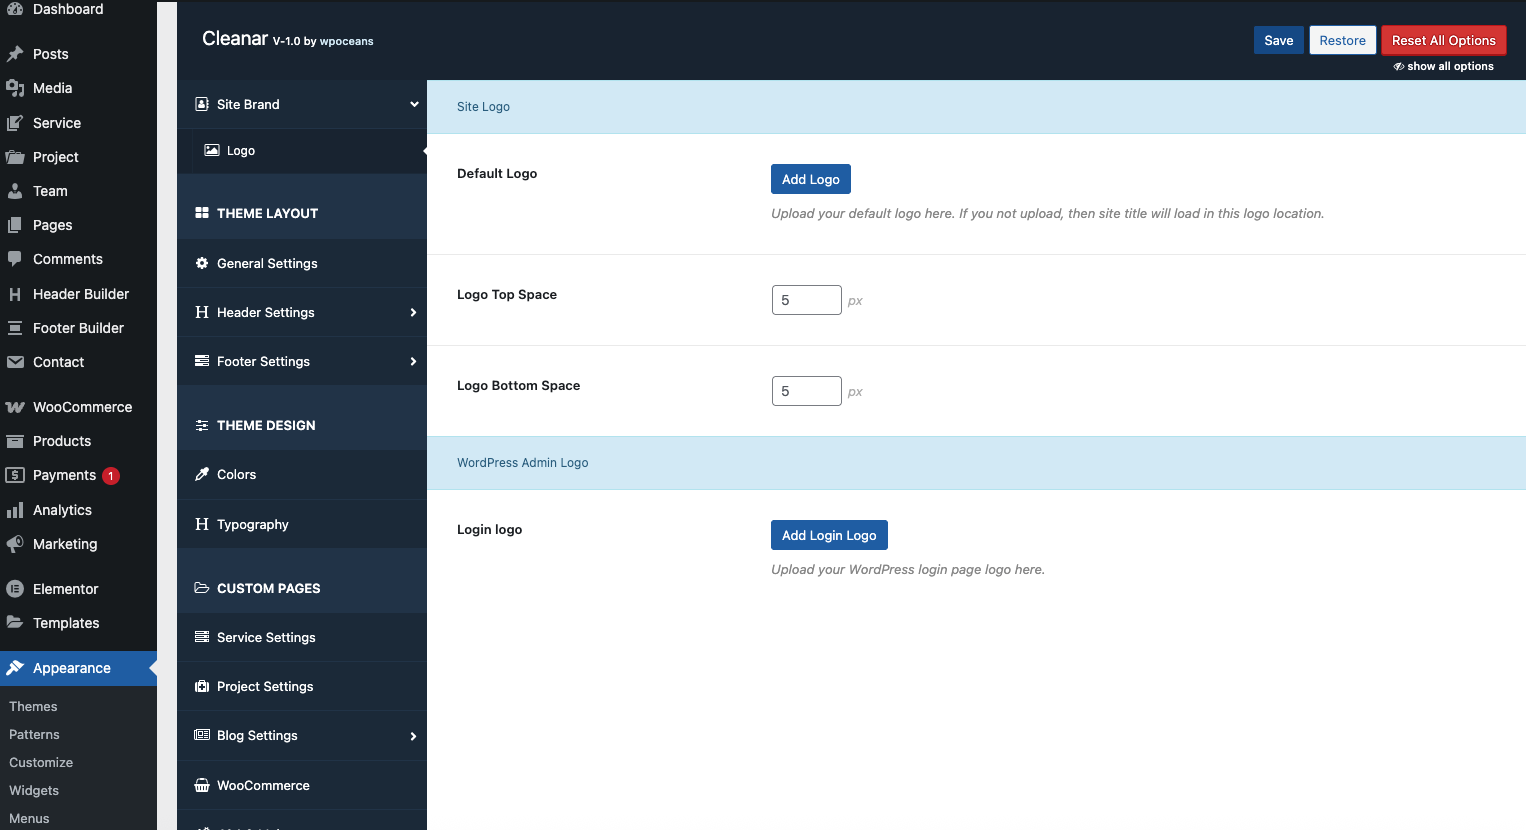Screen dimensions: 1526x830
Task: Collapse the Site Brand section arrow
Action: coord(414,105)
